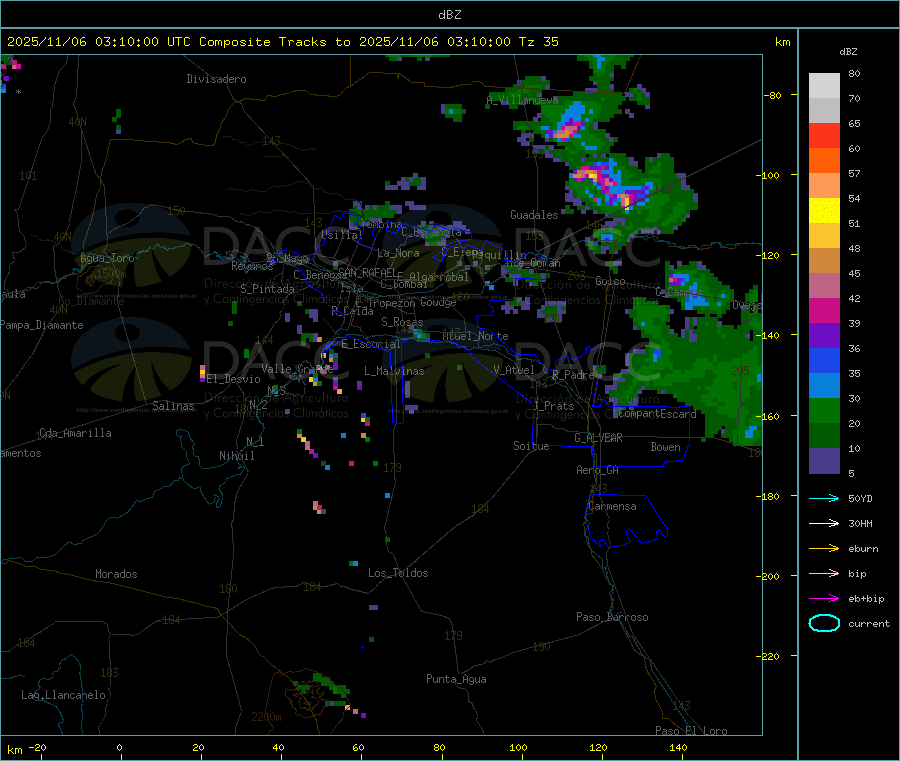Click the Aero_GA airport label

(597, 470)
